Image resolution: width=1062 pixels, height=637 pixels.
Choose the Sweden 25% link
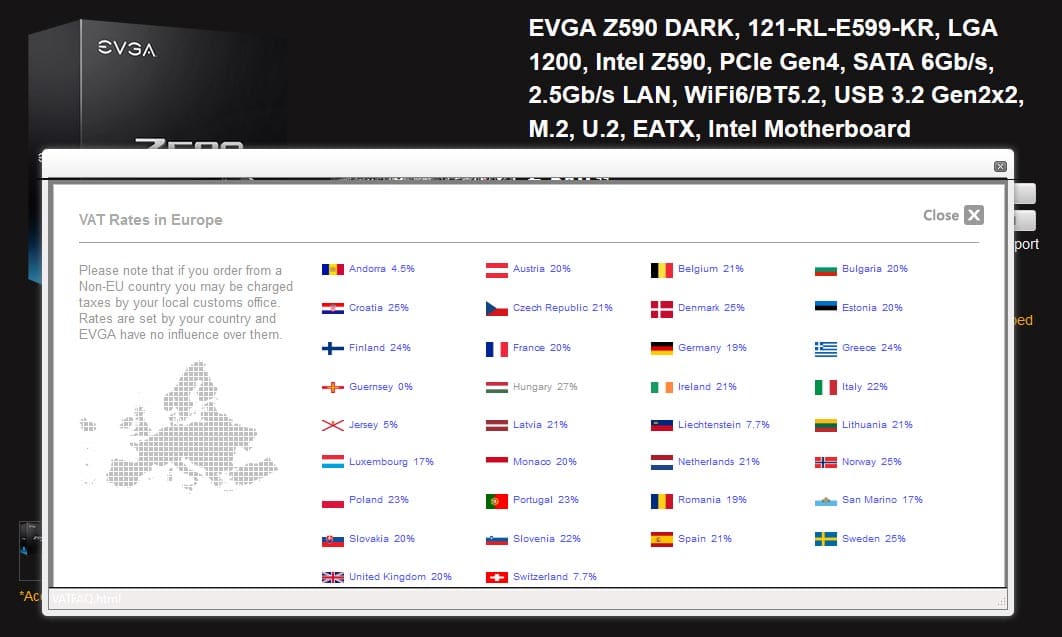(x=873, y=539)
